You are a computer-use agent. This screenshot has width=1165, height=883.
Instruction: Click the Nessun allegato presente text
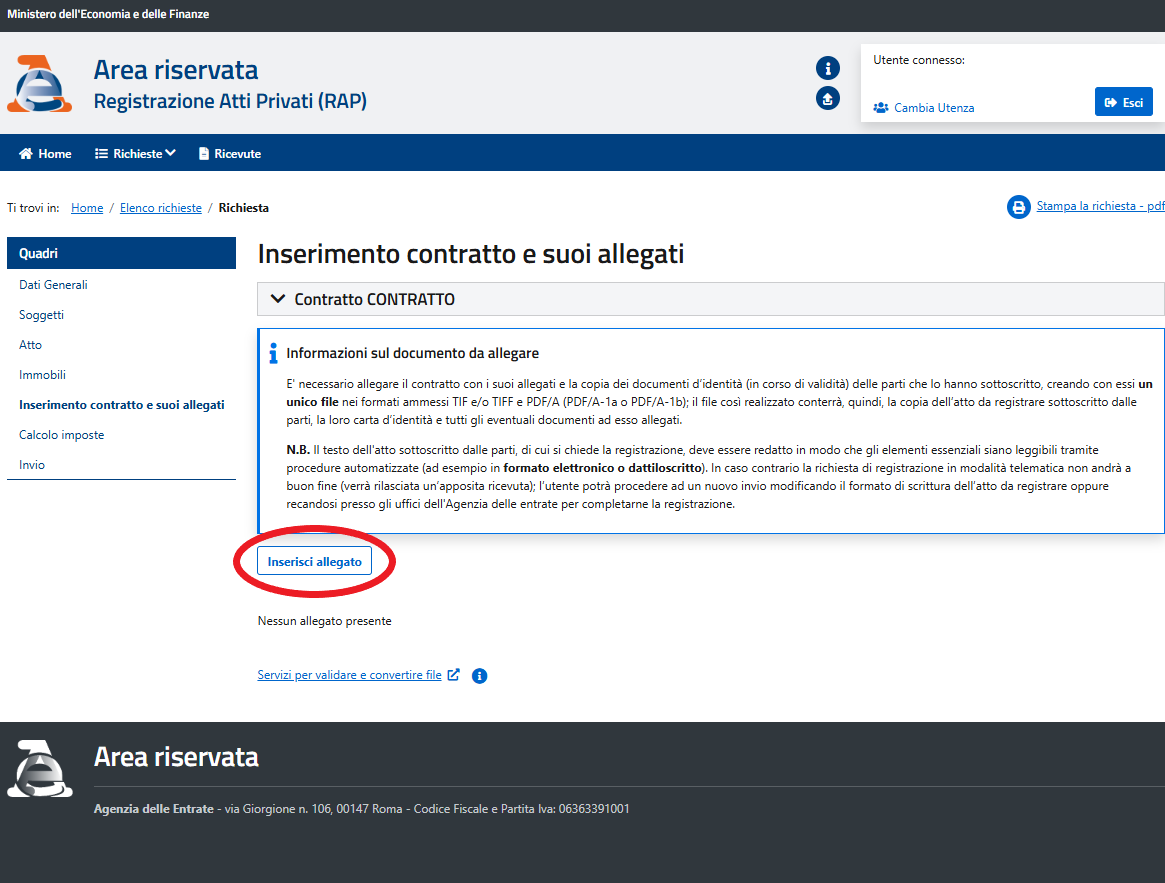coord(324,621)
